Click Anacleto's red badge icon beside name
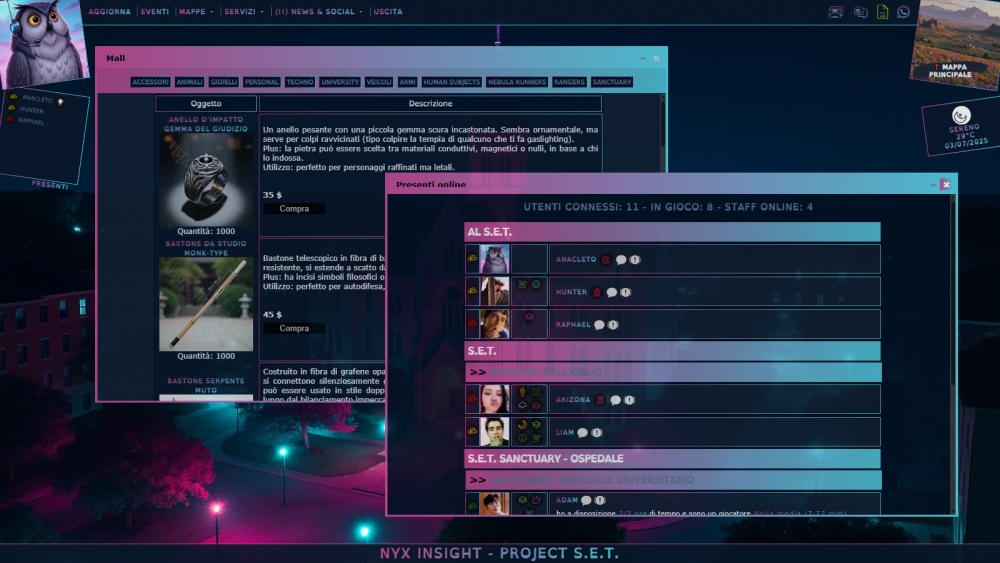Viewport: 1000px width, 563px height. 606,260
